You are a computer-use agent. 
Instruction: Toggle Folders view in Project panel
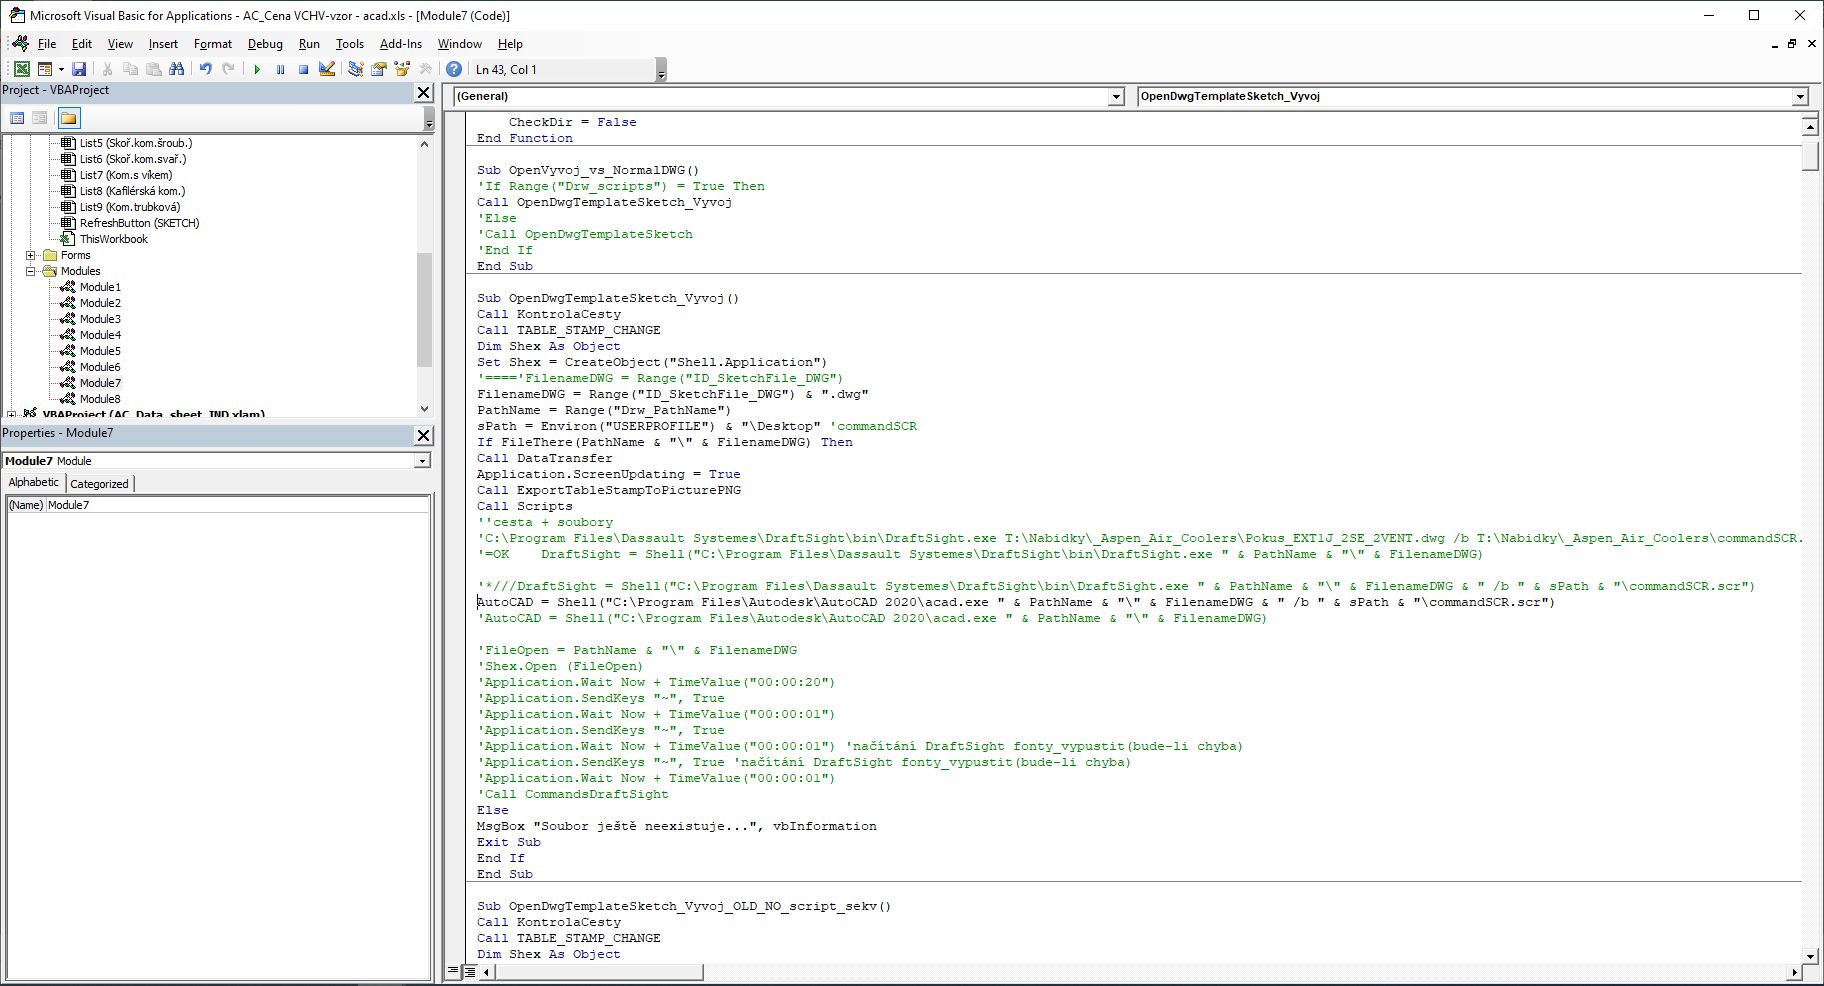68,118
